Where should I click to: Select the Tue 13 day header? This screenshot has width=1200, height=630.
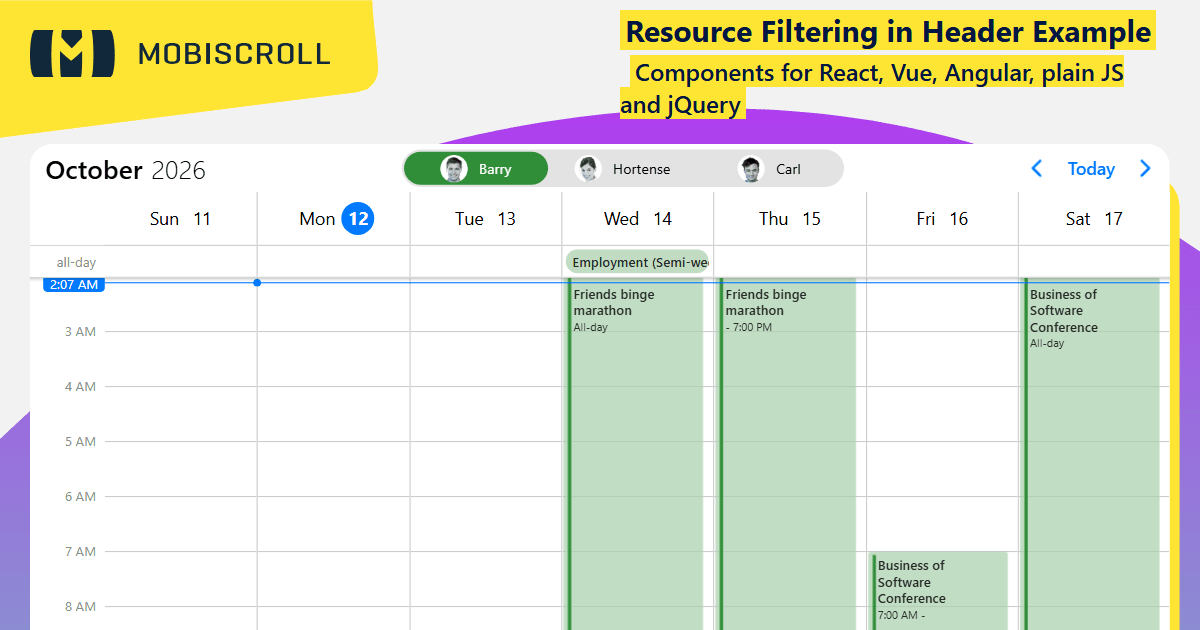click(x=486, y=219)
